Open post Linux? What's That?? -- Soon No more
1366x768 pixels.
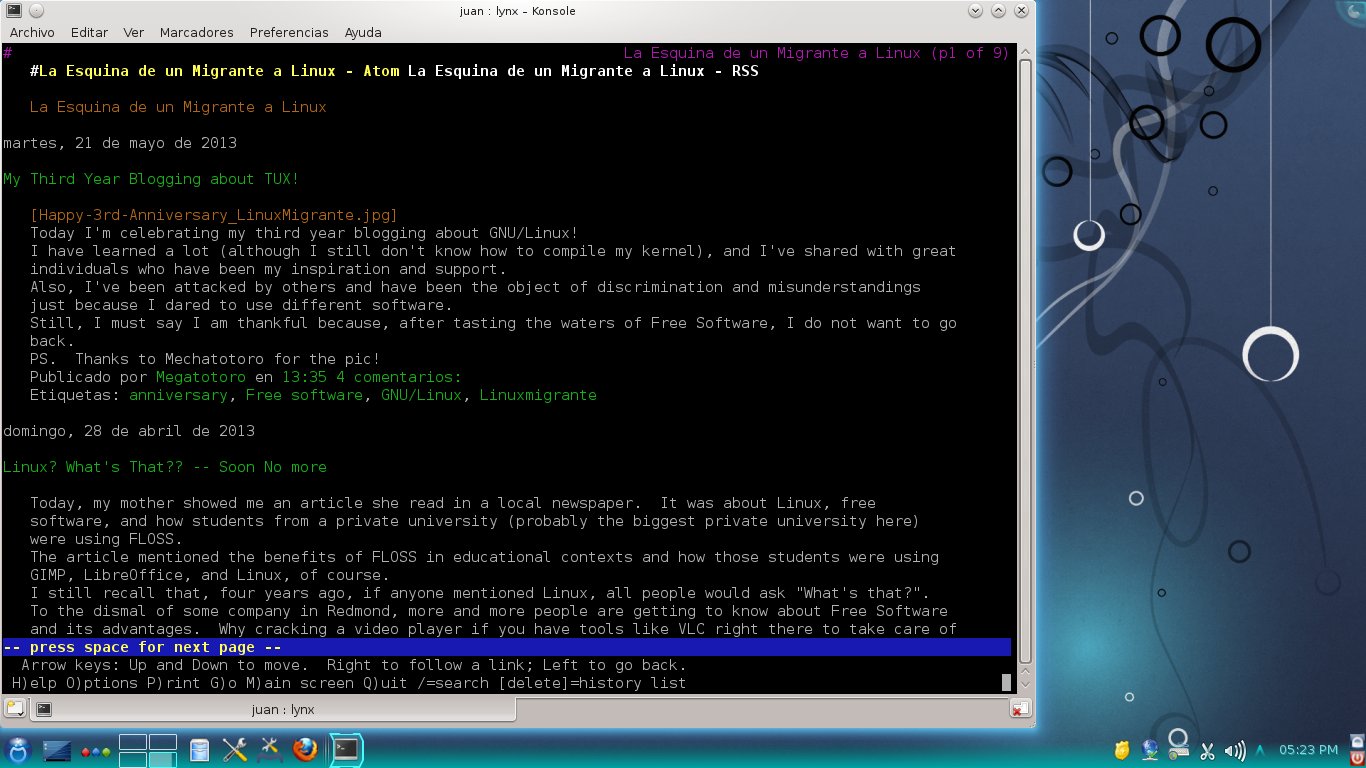click(165, 467)
